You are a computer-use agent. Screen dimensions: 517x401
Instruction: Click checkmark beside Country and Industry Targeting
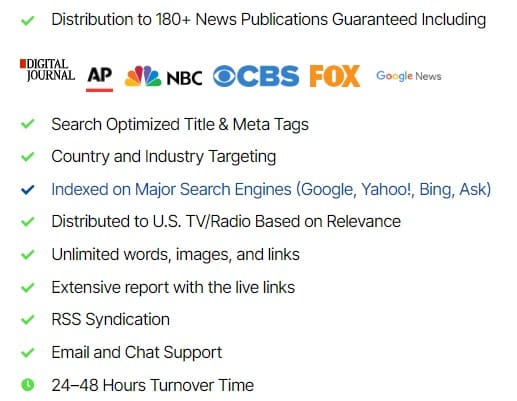pos(28,156)
